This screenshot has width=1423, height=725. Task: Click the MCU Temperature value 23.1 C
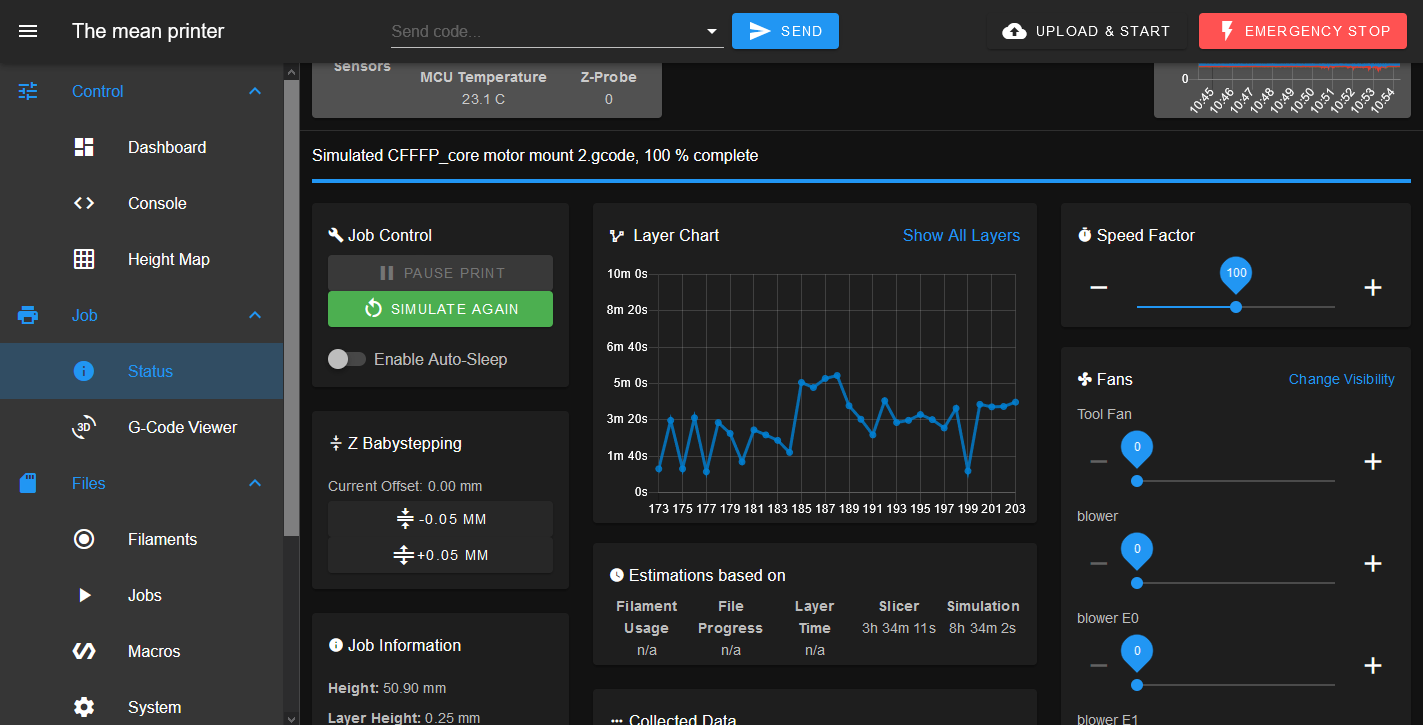point(483,99)
